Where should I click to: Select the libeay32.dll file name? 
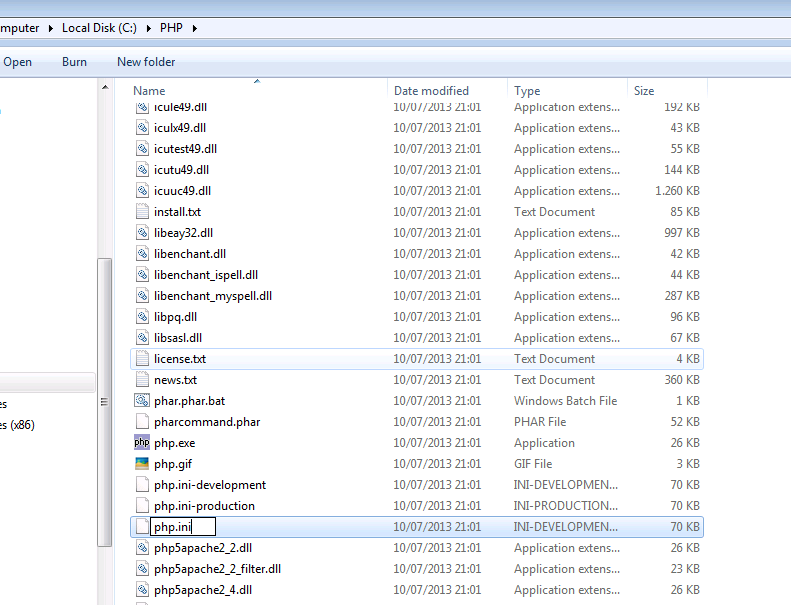[x=184, y=233]
